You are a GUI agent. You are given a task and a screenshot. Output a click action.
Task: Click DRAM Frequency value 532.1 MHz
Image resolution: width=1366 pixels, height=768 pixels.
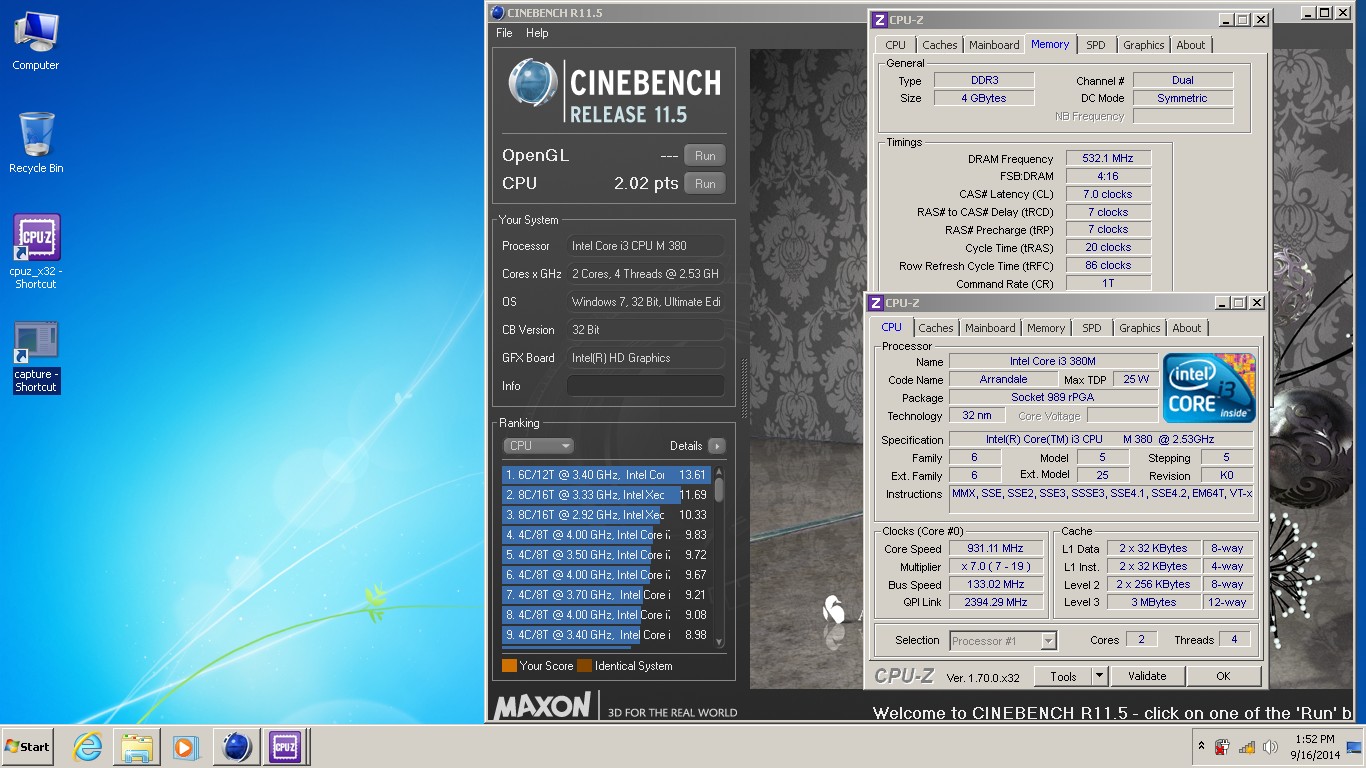coord(1108,159)
